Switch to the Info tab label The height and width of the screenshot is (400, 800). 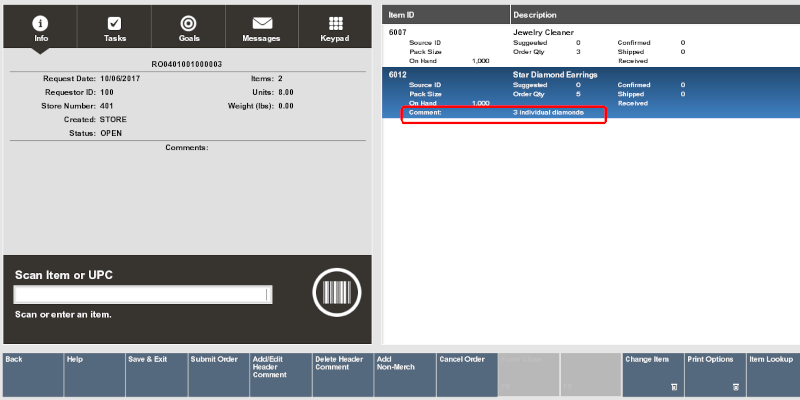pos(41,38)
